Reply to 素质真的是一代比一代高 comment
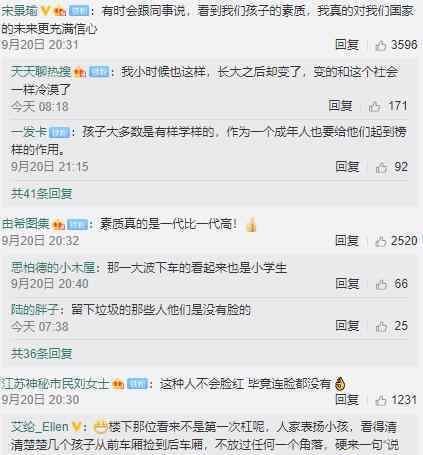Image resolution: width=423 pixels, height=455 pixels. pos(347,241)
